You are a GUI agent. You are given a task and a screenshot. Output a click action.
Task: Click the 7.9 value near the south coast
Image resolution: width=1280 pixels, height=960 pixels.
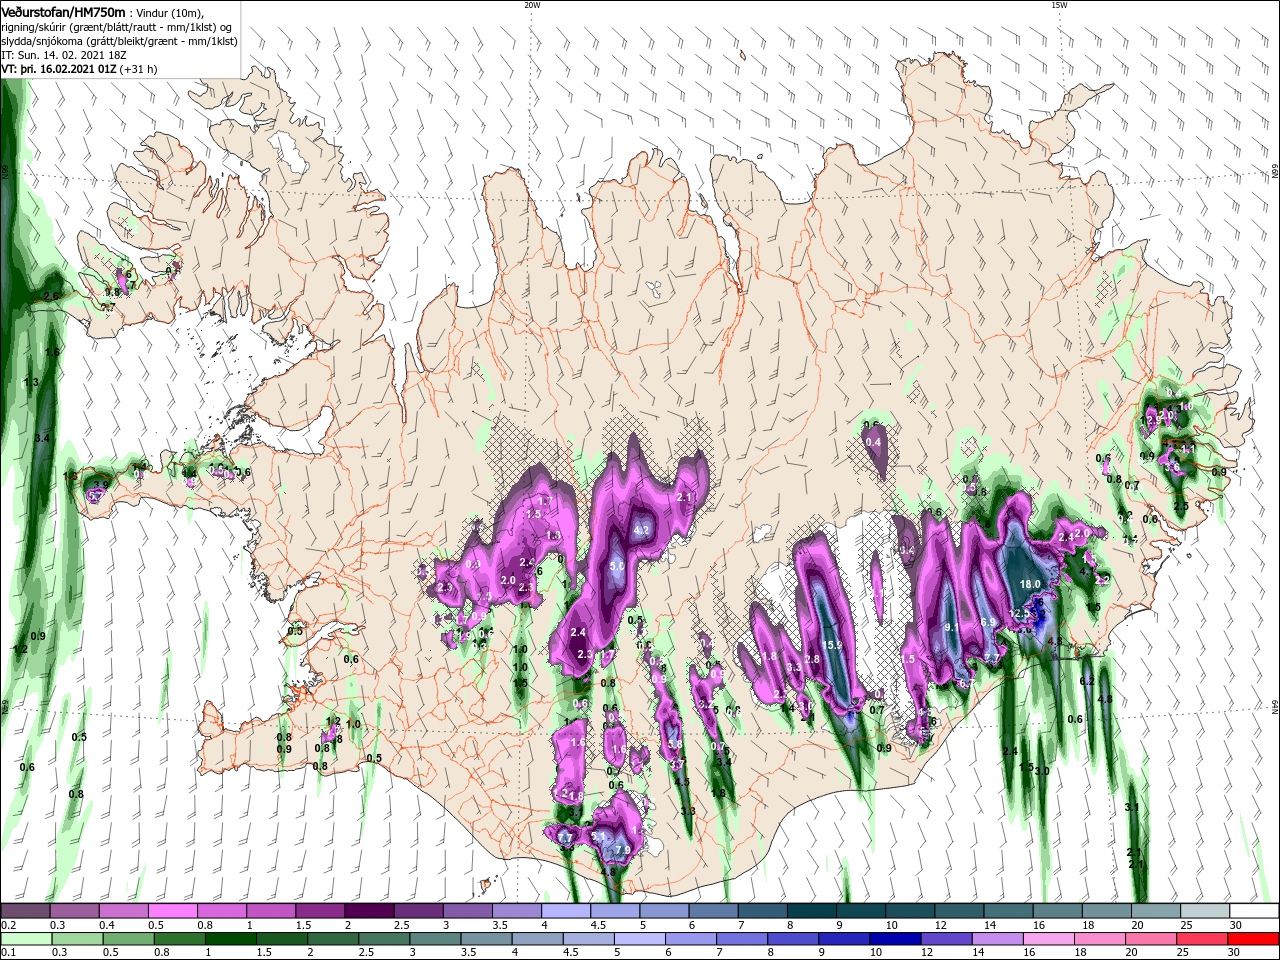point(623,851)
